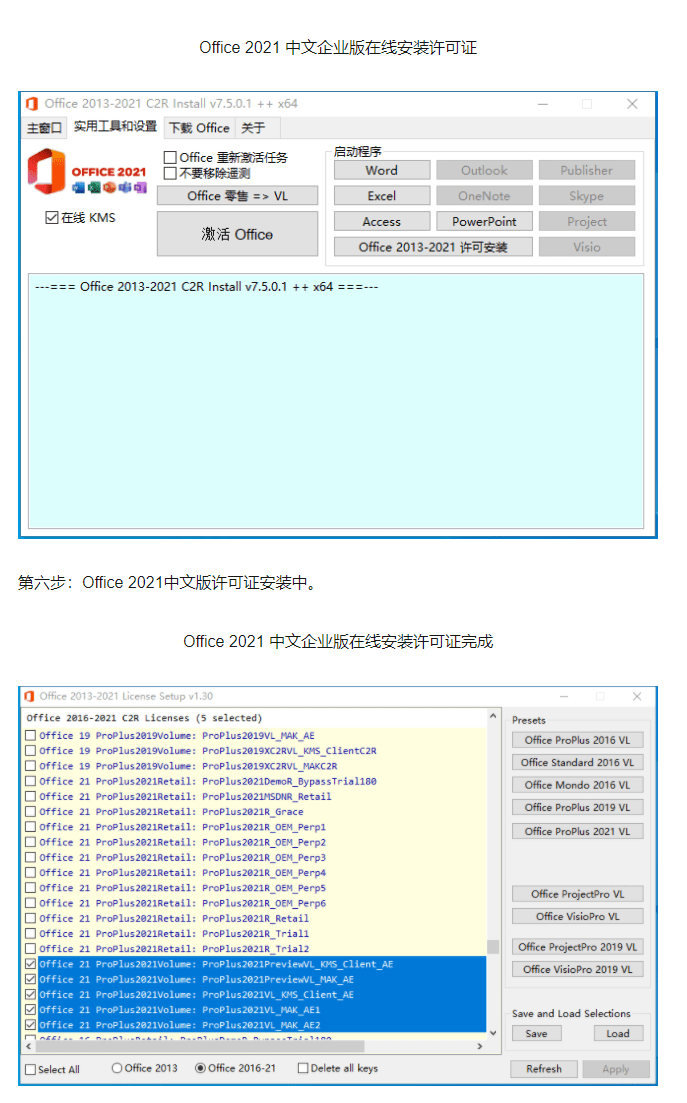687x1103 pixels.
Task: Choose the Office ProjectPro VL preset
Action: point(577,894)
